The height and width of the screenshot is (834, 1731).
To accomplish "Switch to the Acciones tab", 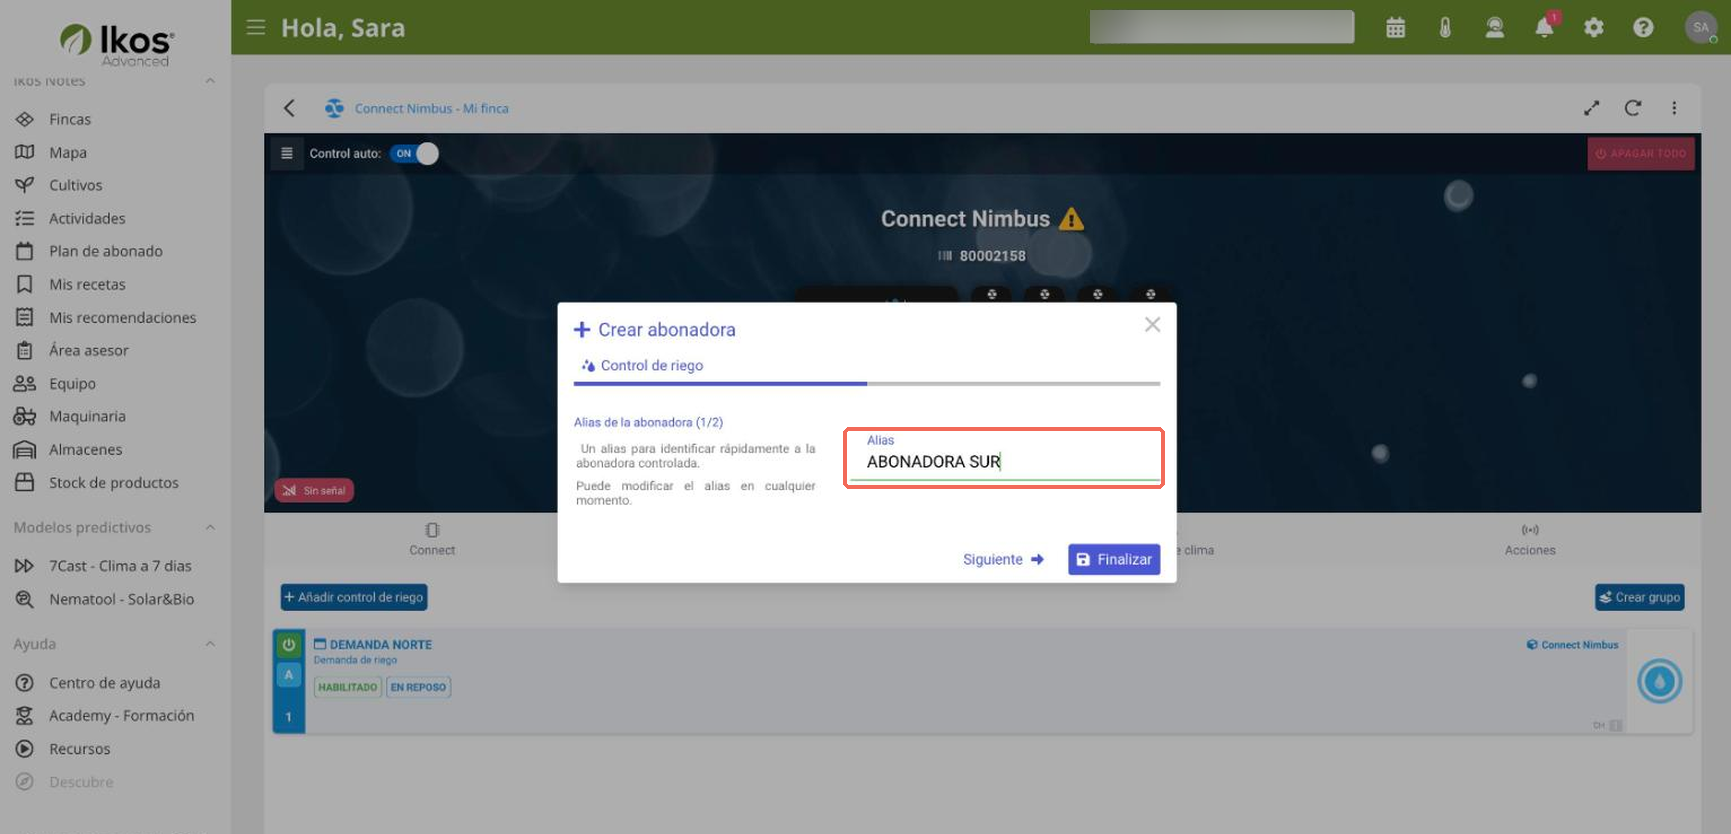I will pos(1530,539).
